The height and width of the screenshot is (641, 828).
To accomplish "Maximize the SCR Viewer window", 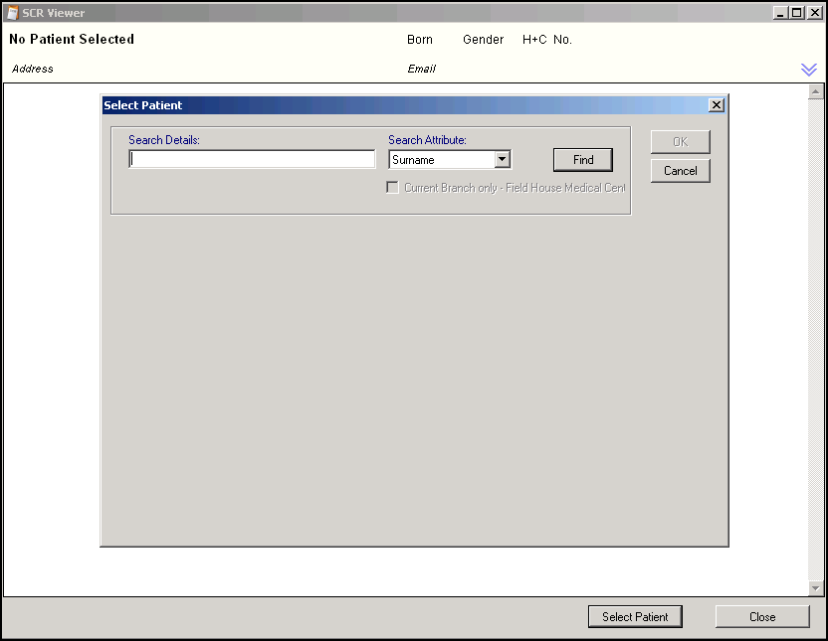I will point(797,13).
